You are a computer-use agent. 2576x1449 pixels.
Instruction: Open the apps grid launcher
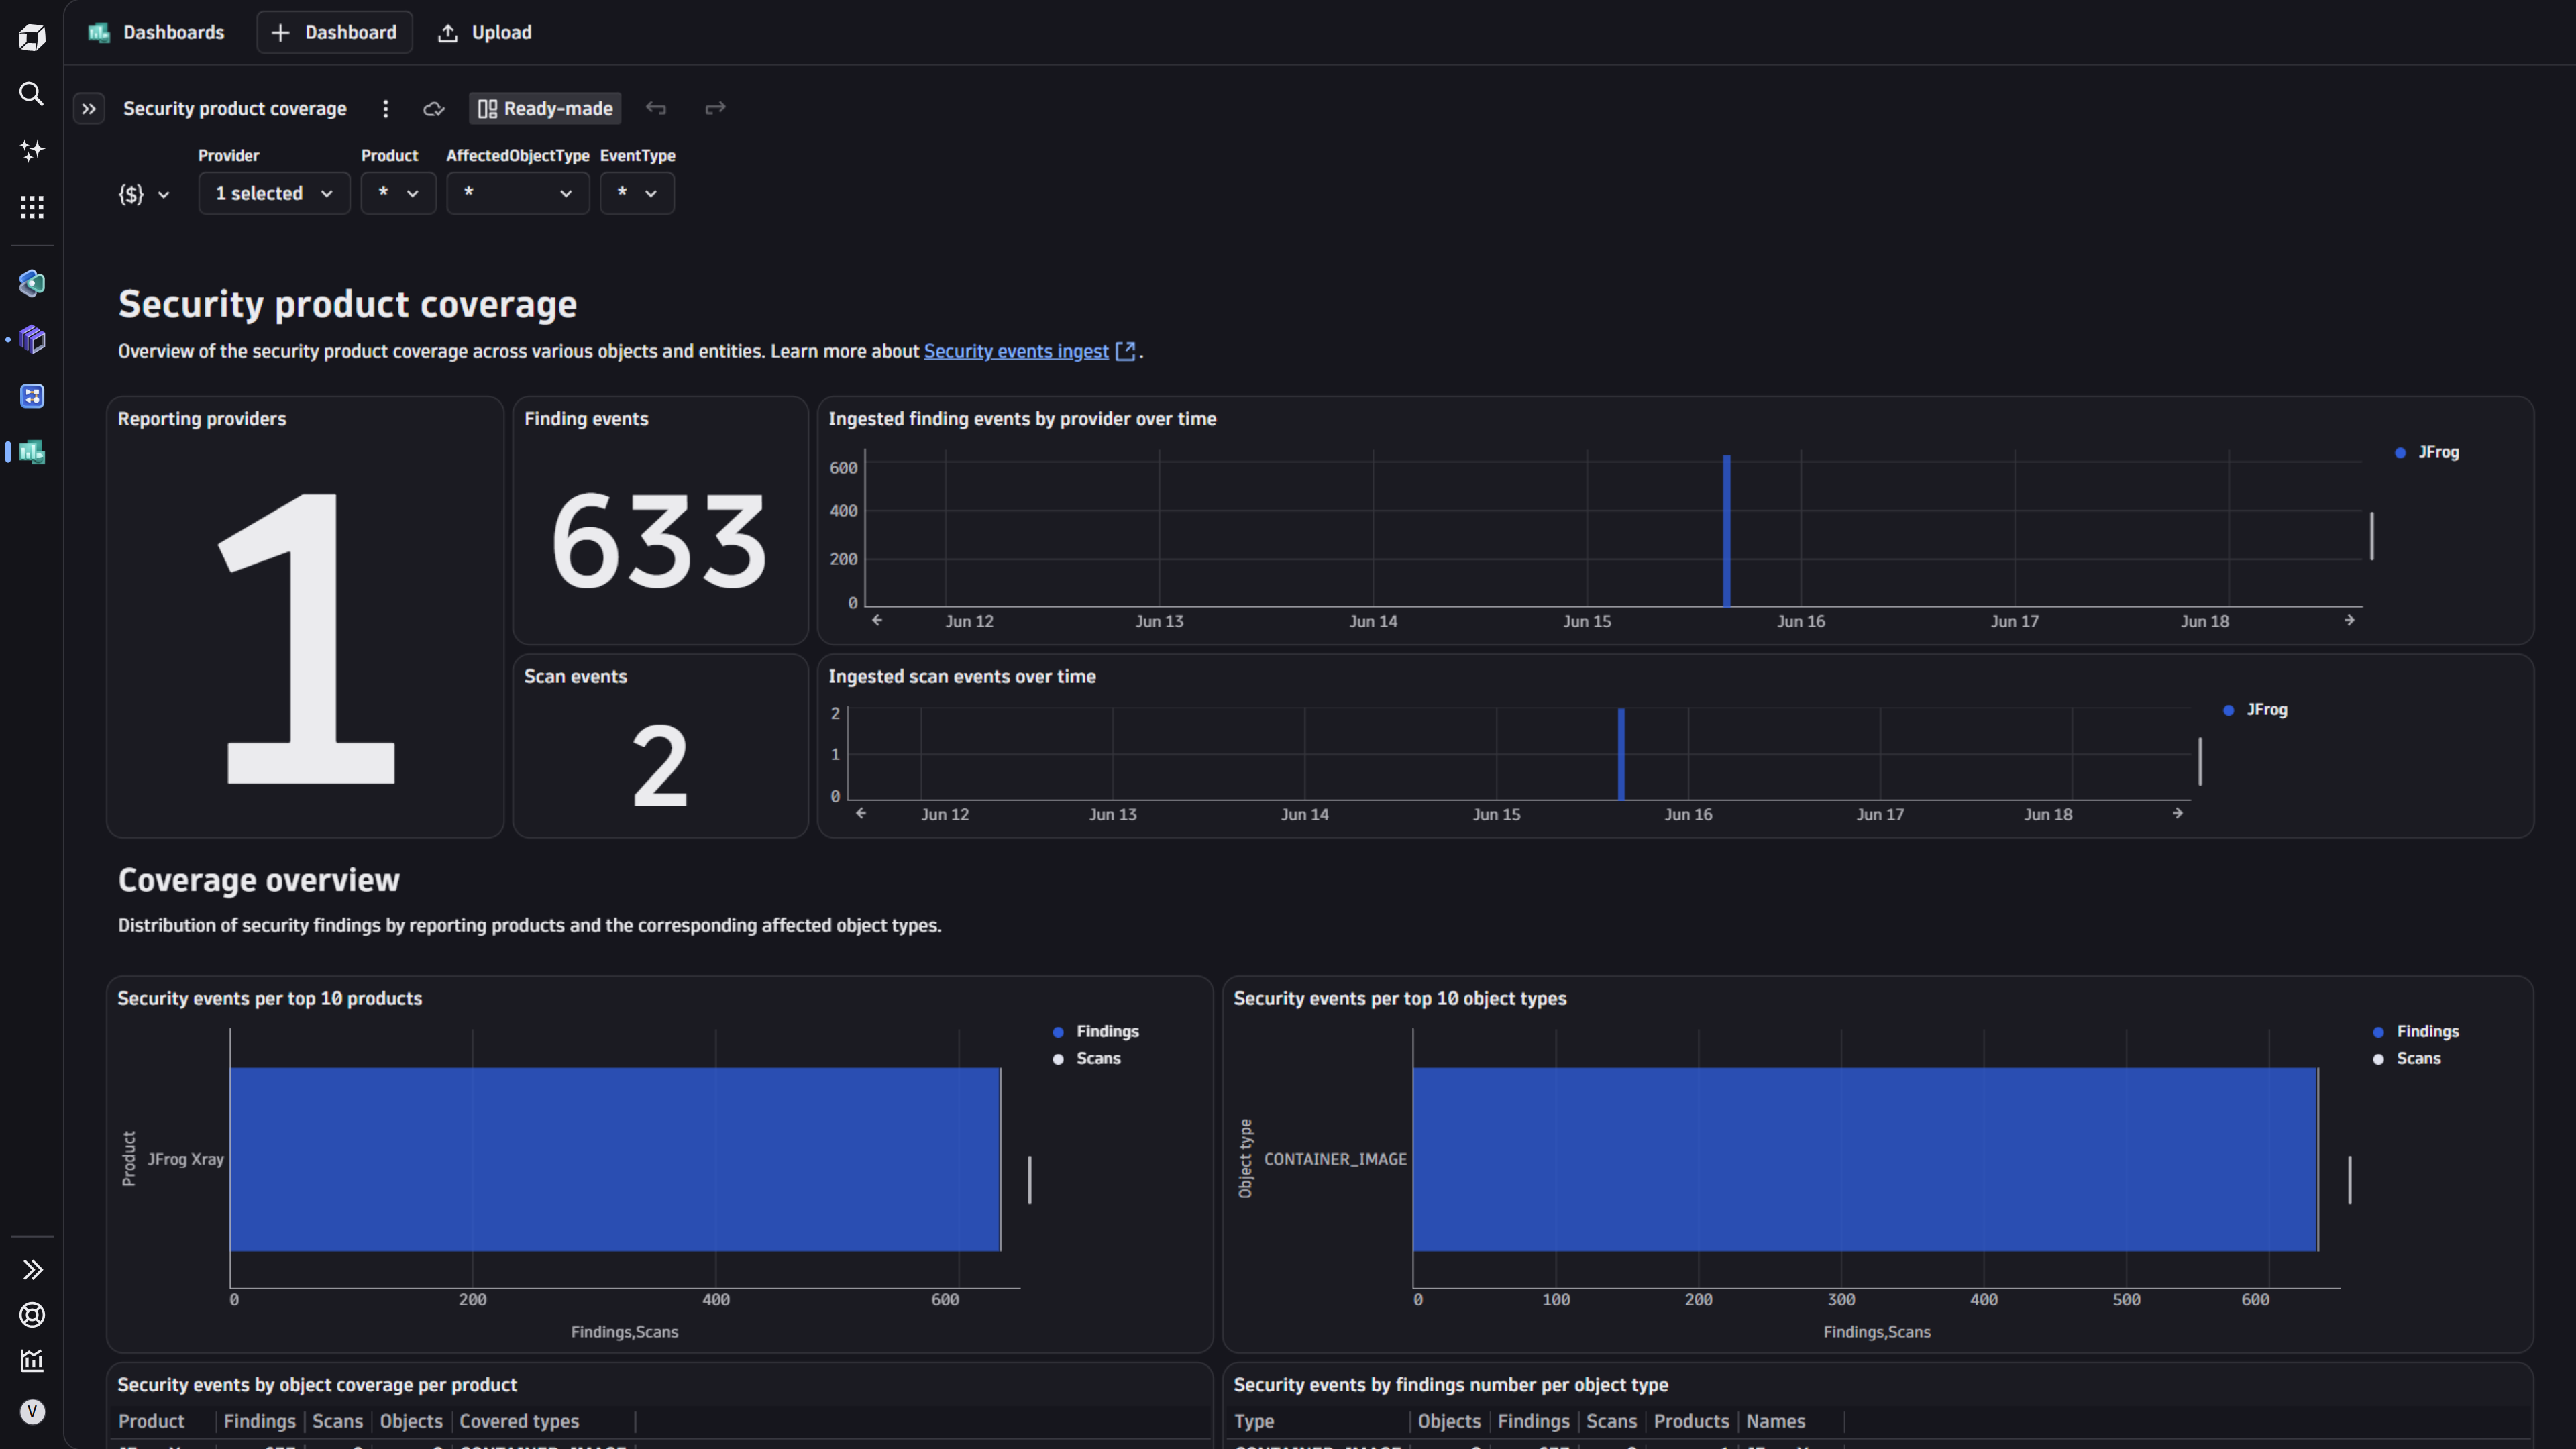(x=32, y=208)
